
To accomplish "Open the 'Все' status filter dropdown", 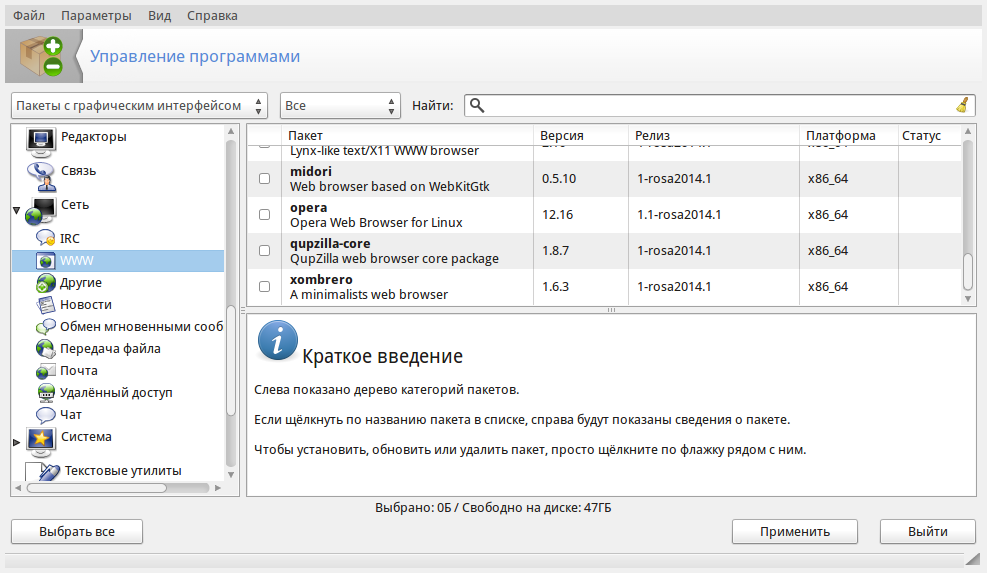I will coord(340,106).
